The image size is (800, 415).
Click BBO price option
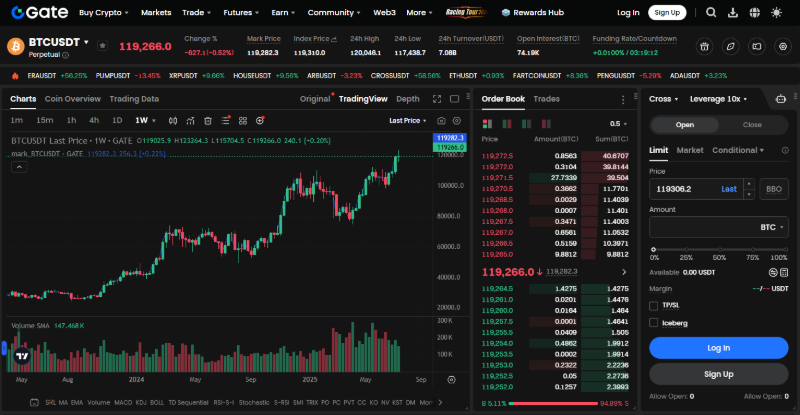click(x=774, y=189)
